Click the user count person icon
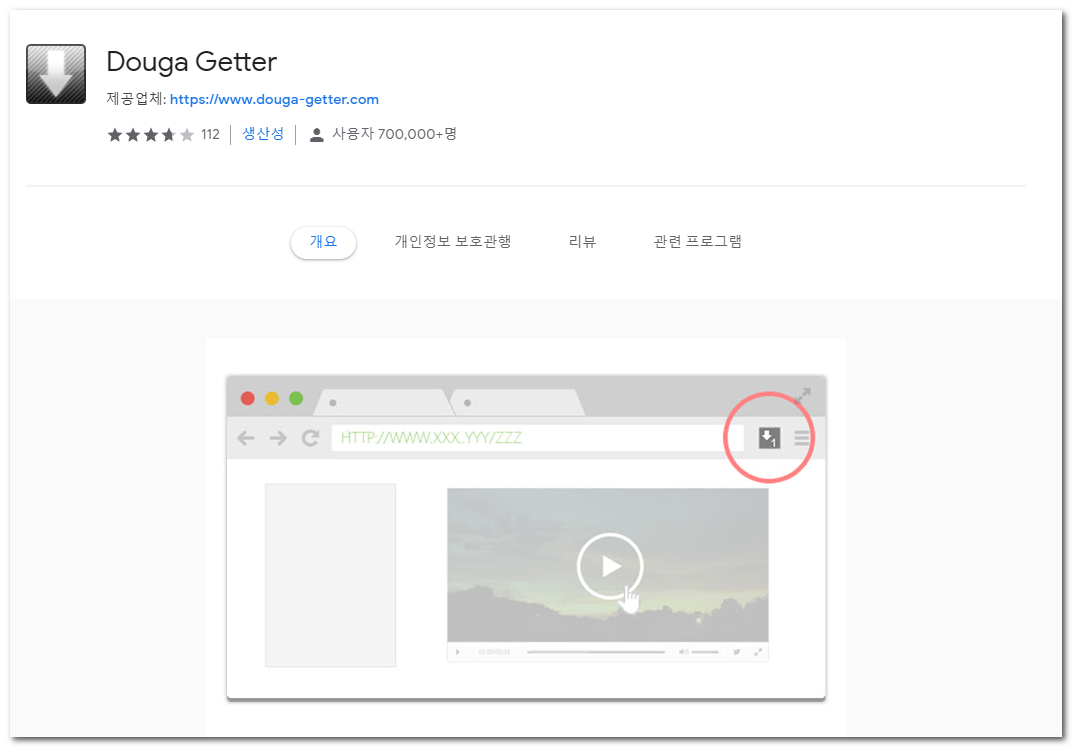The width and height of the screenshot is (1073, 748). (316, 135)
